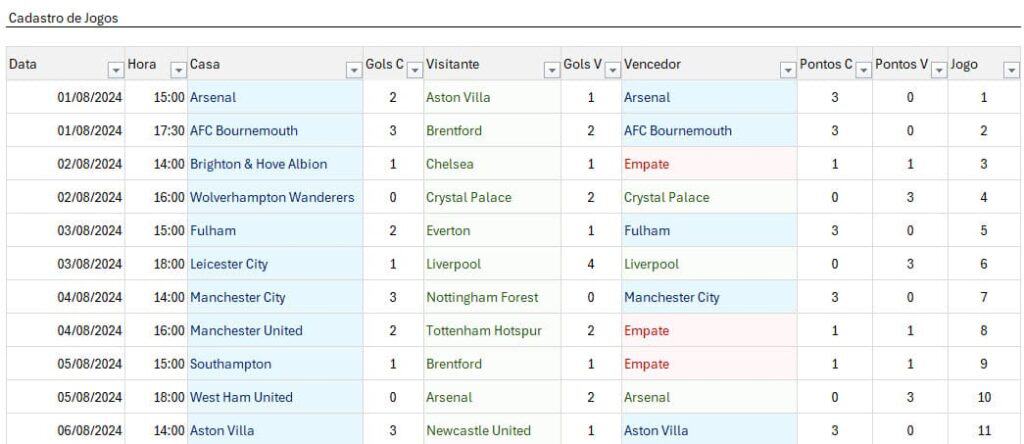Viewport: 1024px width, 444px height.
Task: Open the Gols C filter dropdown
Action: (x=415, y=69)
